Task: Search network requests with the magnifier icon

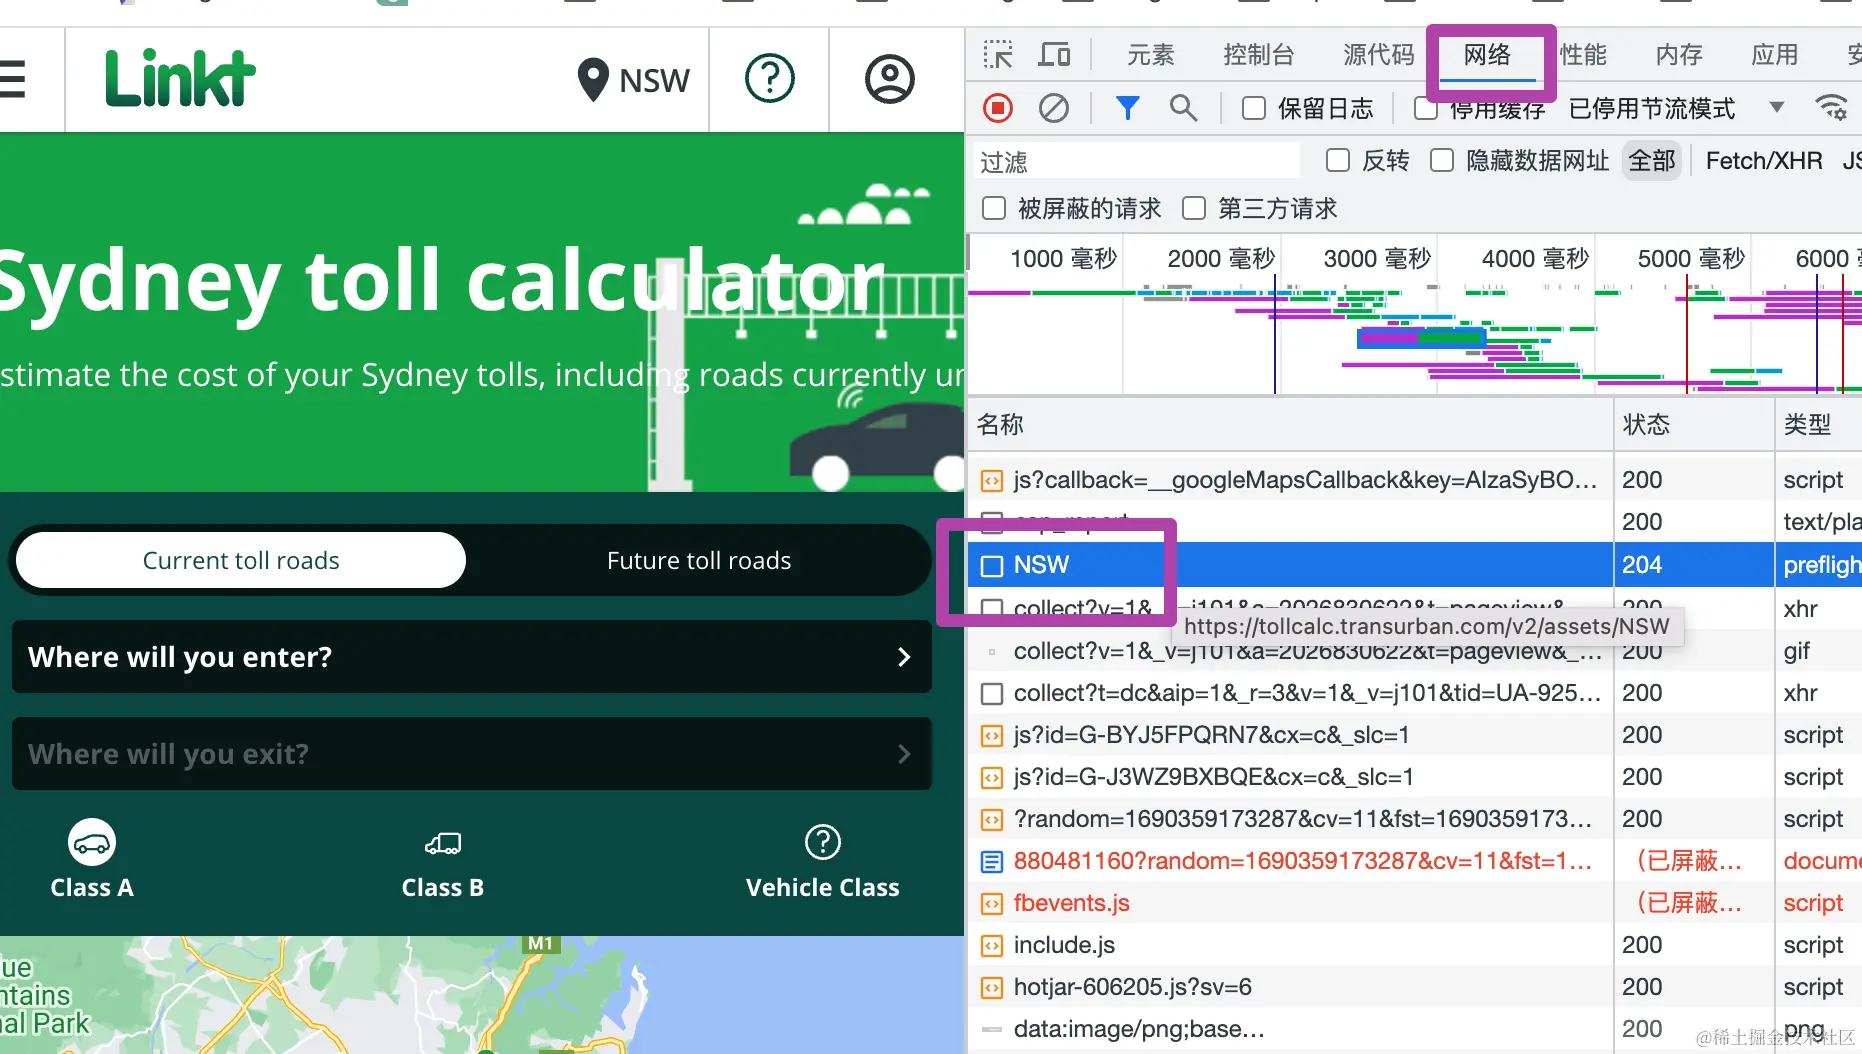Action: 1184,108
